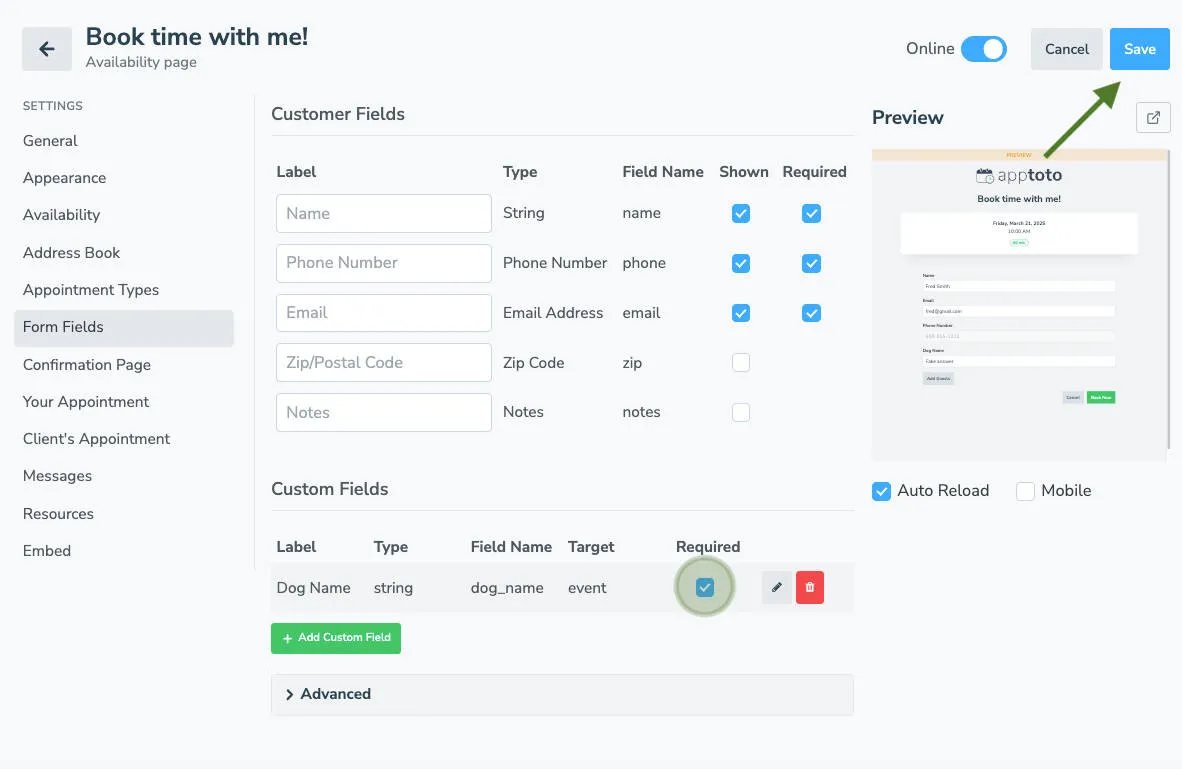Click the Add Custom Field button
Viewport: 1182px width, 769px height.
[335, 637]
